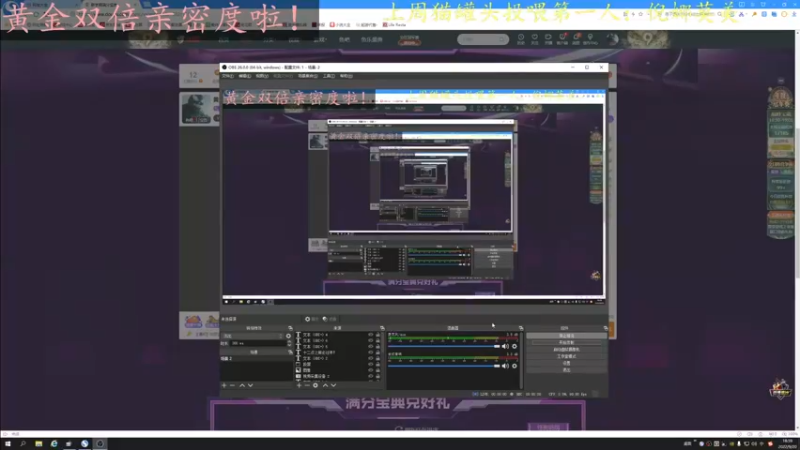800x450 pixels.
Task: Open transition properties gear next to transition dropdown
Action: (x=288, y=336)
